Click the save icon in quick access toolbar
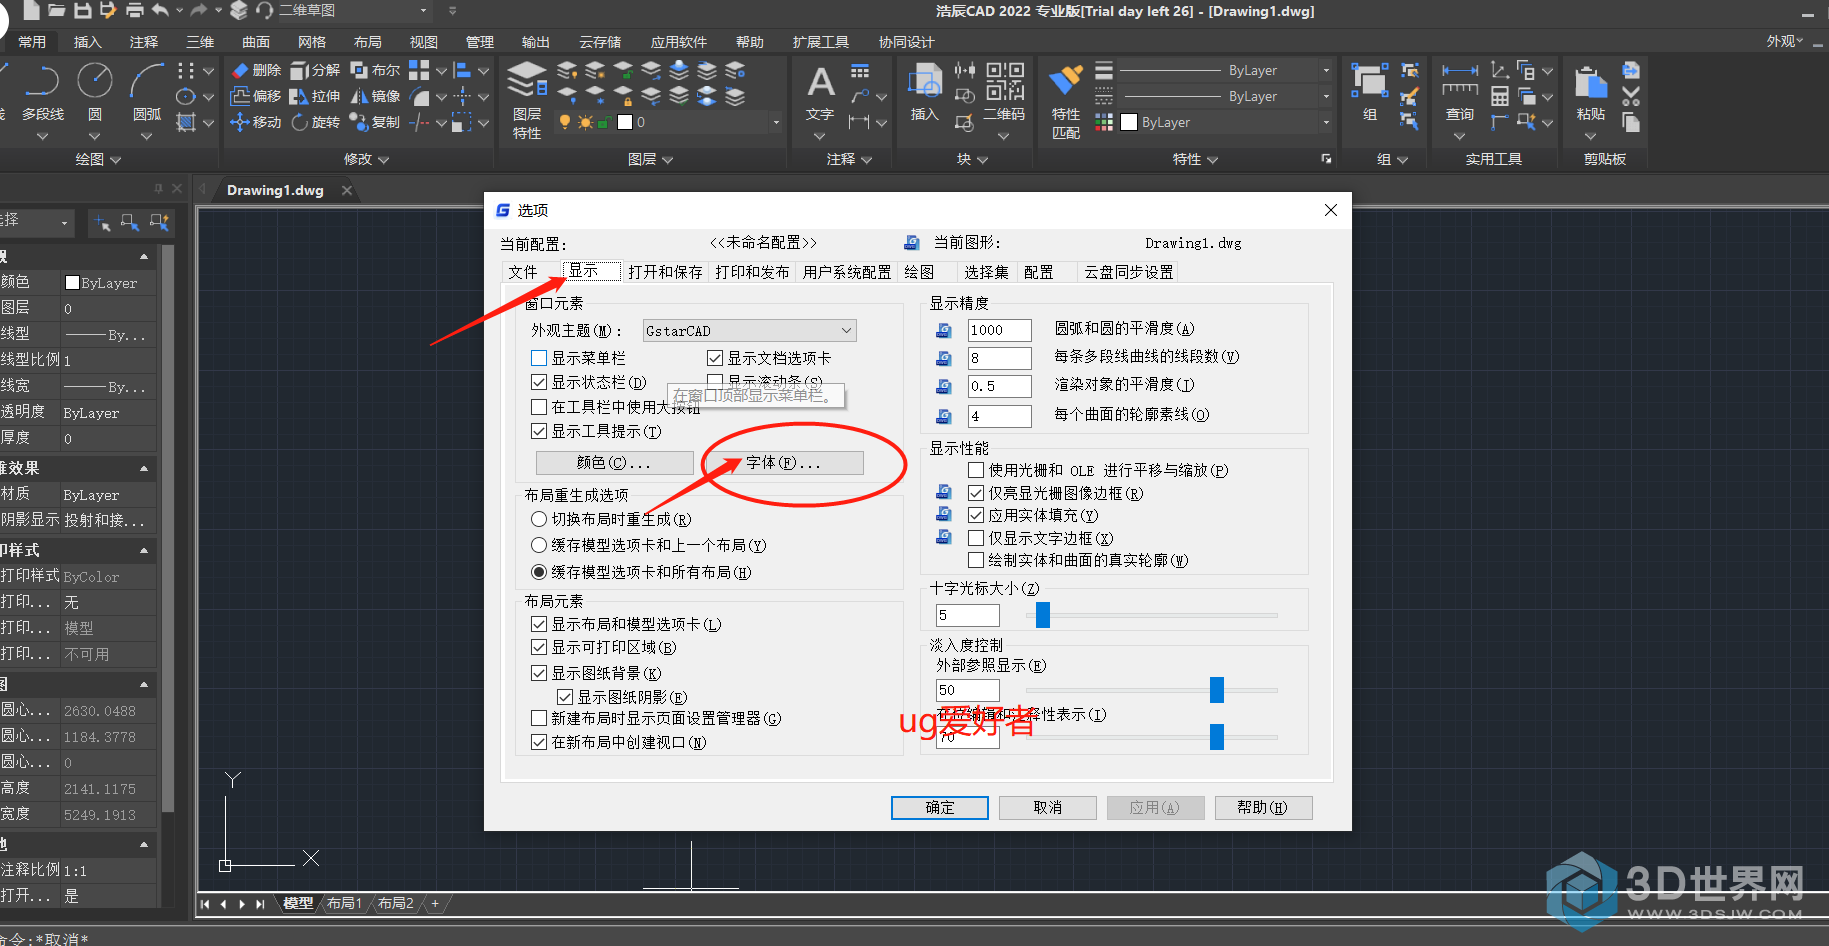Screen dimensions: 1829x946 click(83, 10)
